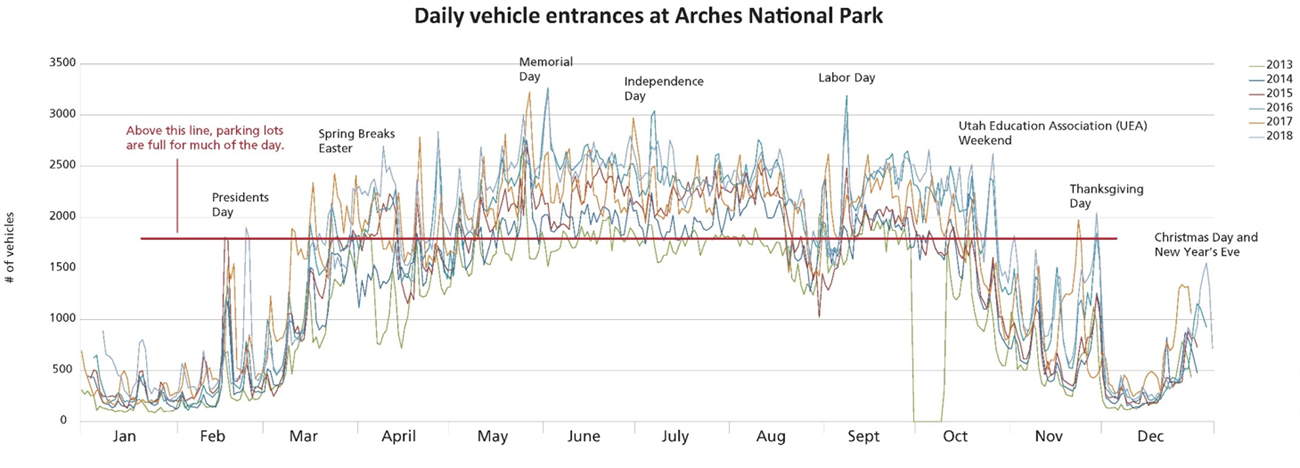Click the Jan month label
Viewport: 1300px width, 468px height.
tap(122, 437)
